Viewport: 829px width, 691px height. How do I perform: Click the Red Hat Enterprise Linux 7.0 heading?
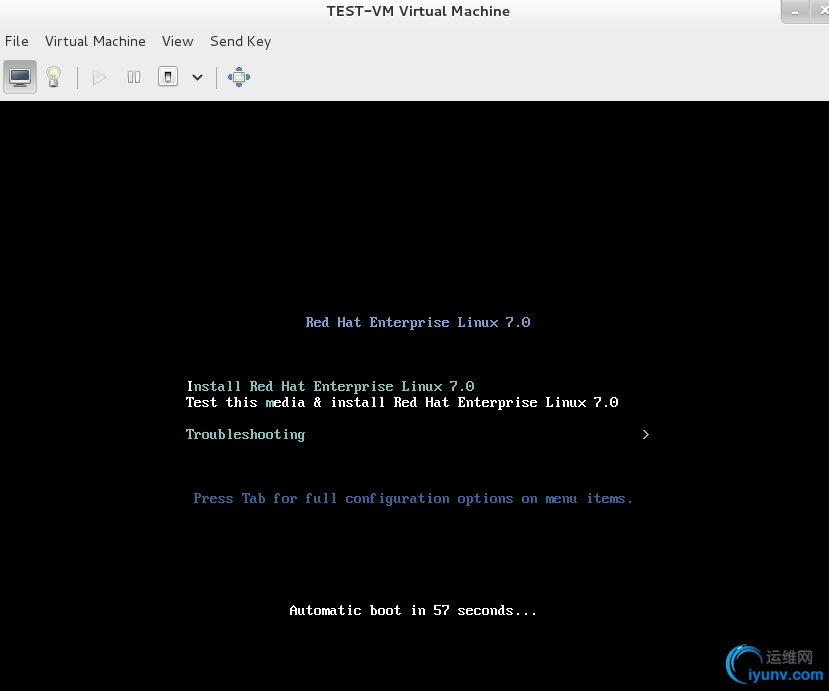(x=418, y=323)
